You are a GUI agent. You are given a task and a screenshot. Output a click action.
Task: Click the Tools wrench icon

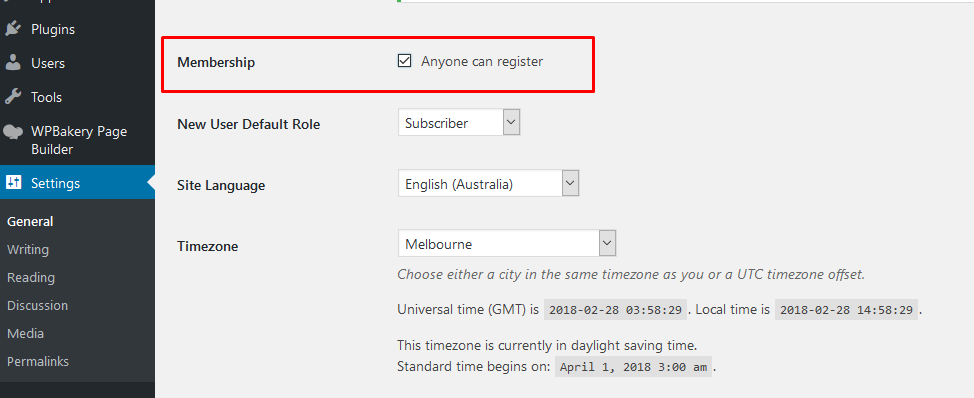13,97
